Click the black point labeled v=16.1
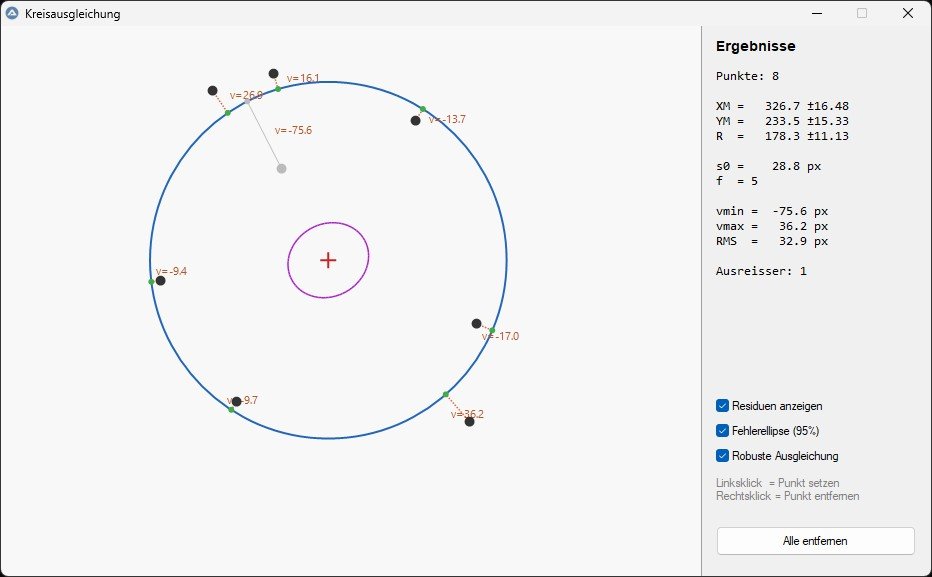Image resolution: width=932 pixels, height=577 pixels. (x=273, y=74)
